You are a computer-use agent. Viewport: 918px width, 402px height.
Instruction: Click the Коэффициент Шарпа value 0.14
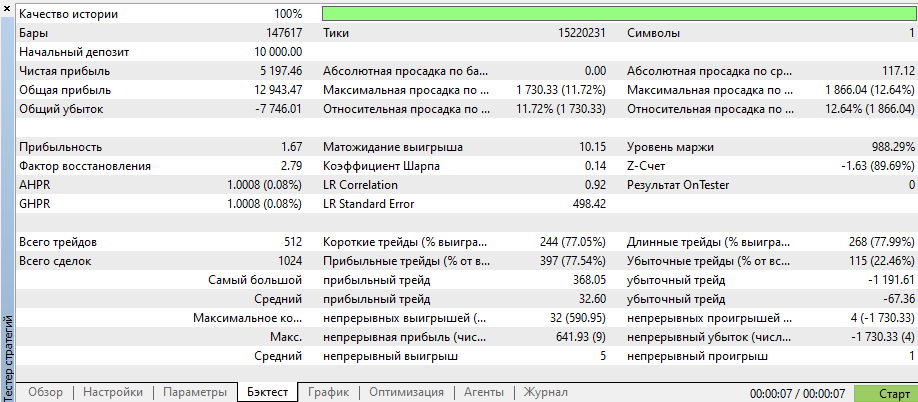tap(595, 166)
